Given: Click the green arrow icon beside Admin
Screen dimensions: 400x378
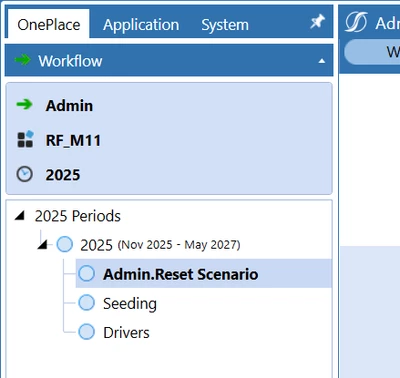Looking at the screenshot, I should click(24, 105).
